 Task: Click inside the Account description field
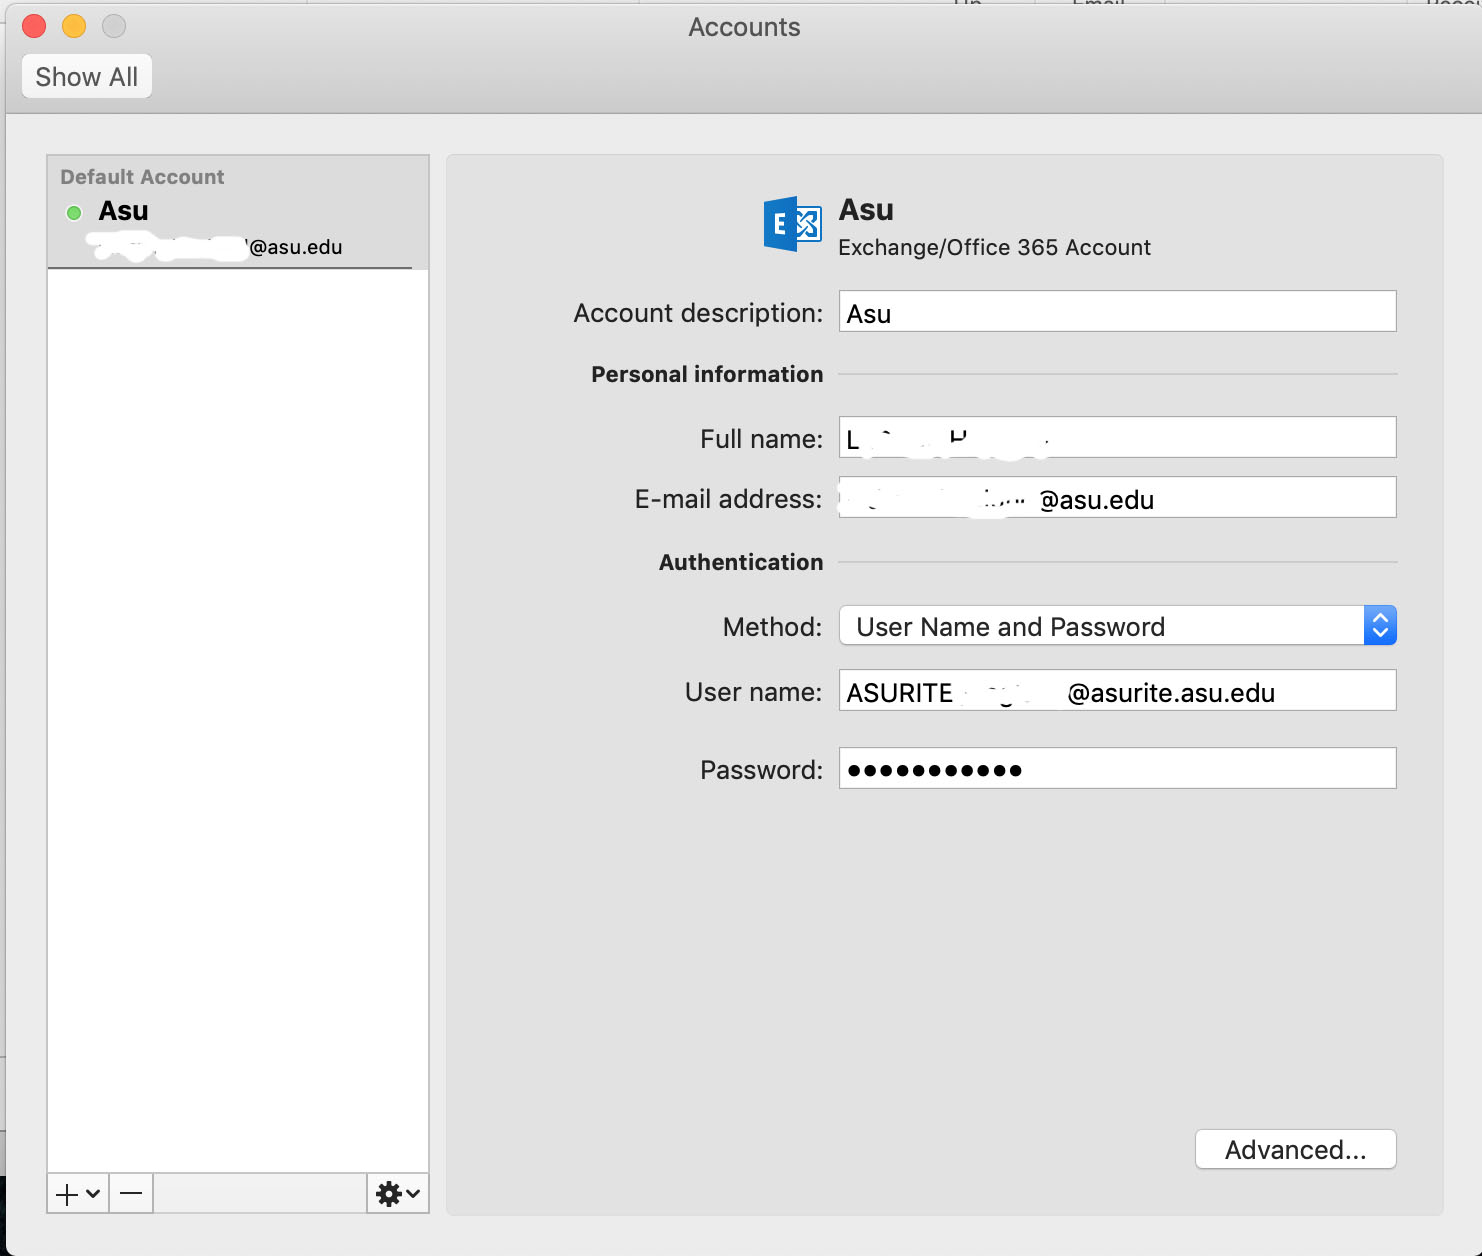1115,312
